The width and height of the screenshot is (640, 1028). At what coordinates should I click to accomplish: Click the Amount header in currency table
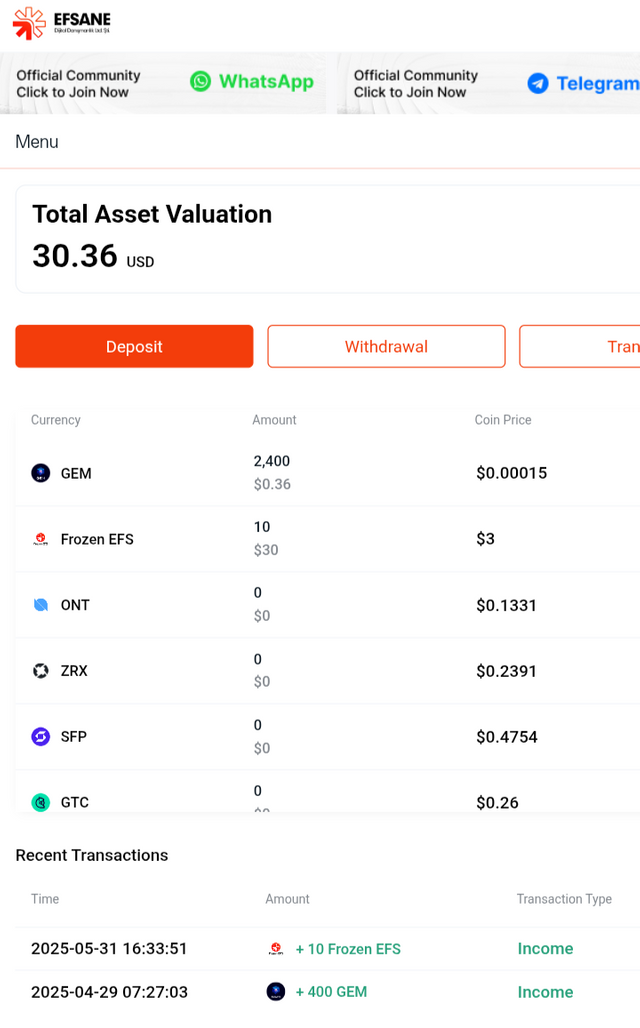(274, 420)
